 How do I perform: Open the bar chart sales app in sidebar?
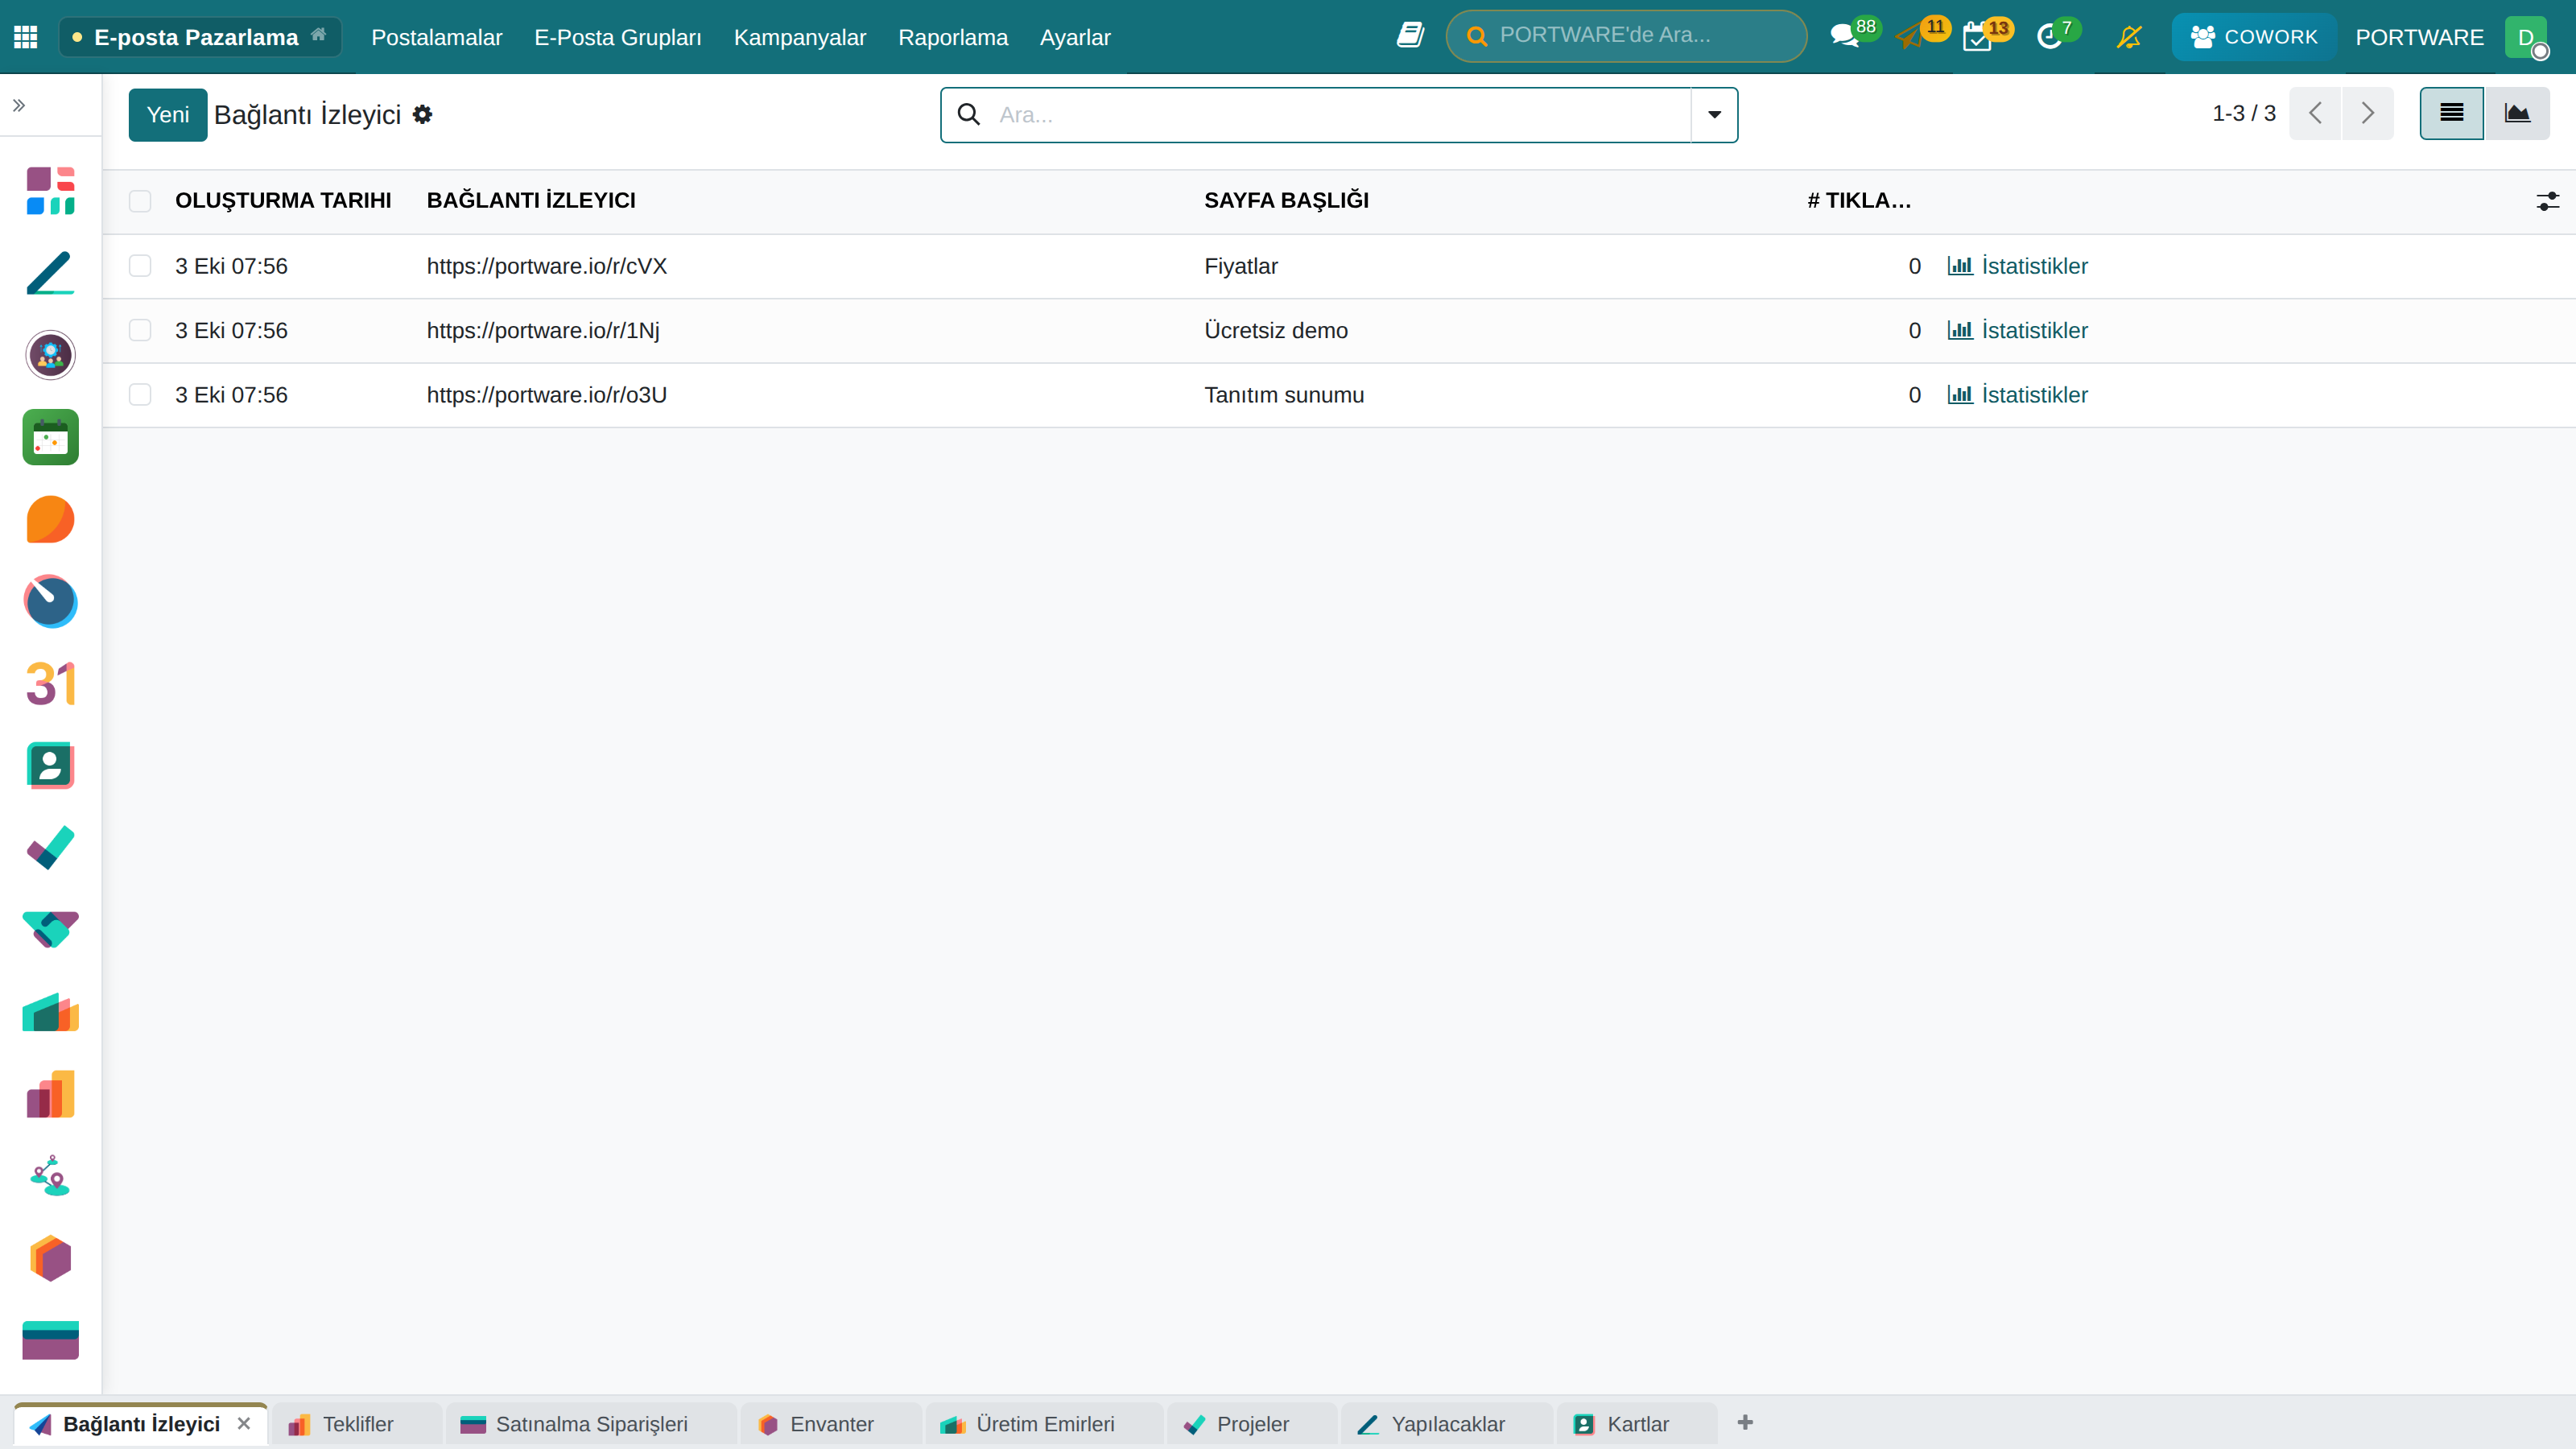point(50,1094)
